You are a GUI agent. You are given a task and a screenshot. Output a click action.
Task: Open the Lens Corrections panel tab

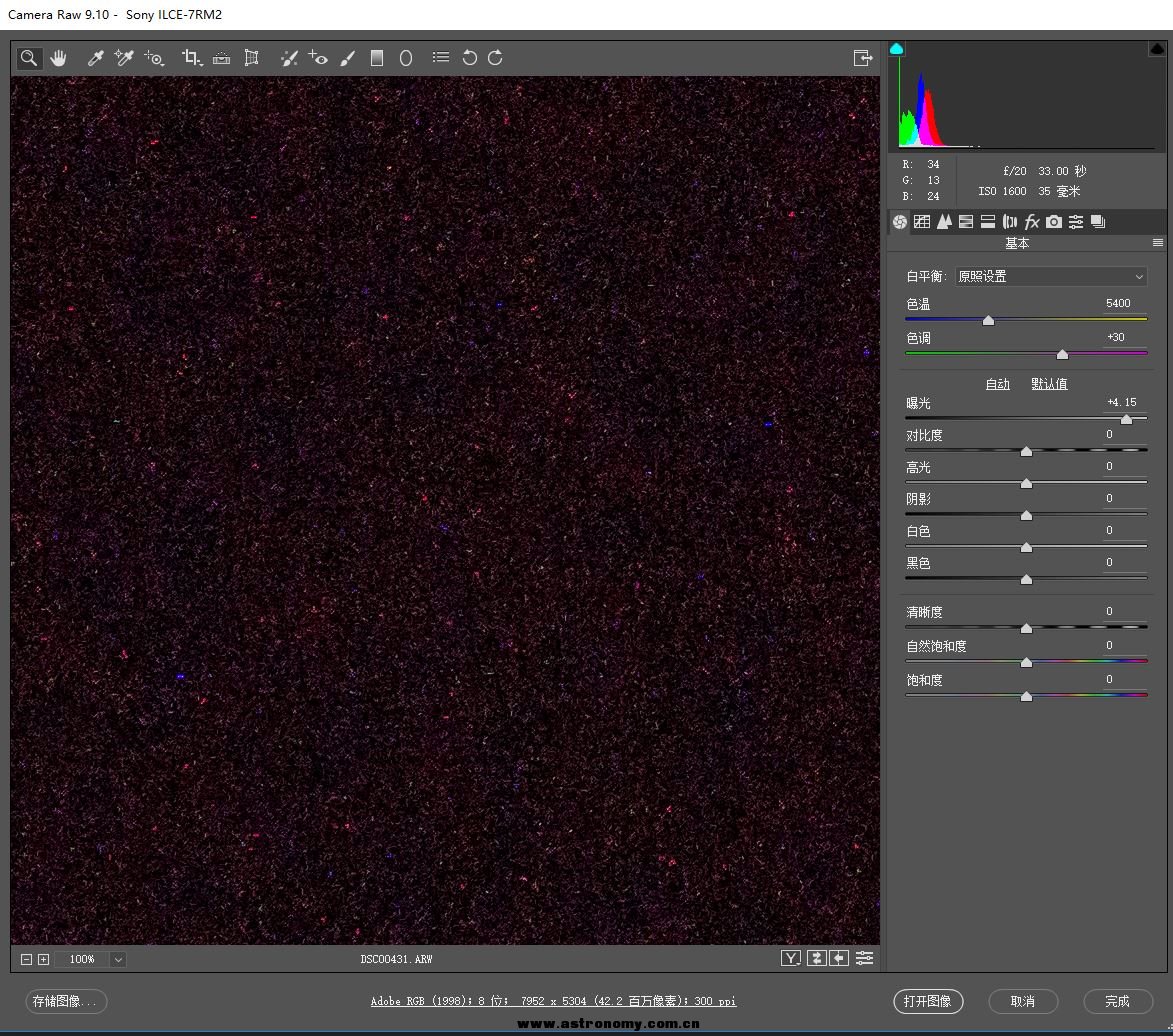(1010, 222)
